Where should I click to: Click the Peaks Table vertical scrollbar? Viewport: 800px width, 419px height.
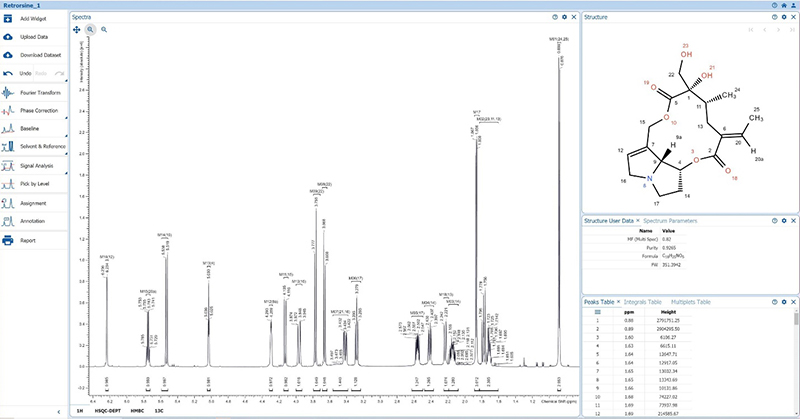795,360
